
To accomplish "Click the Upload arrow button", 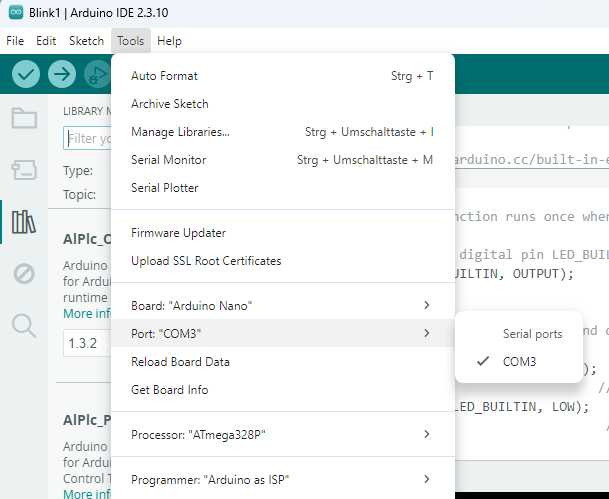I will click(x=62, y=74).
